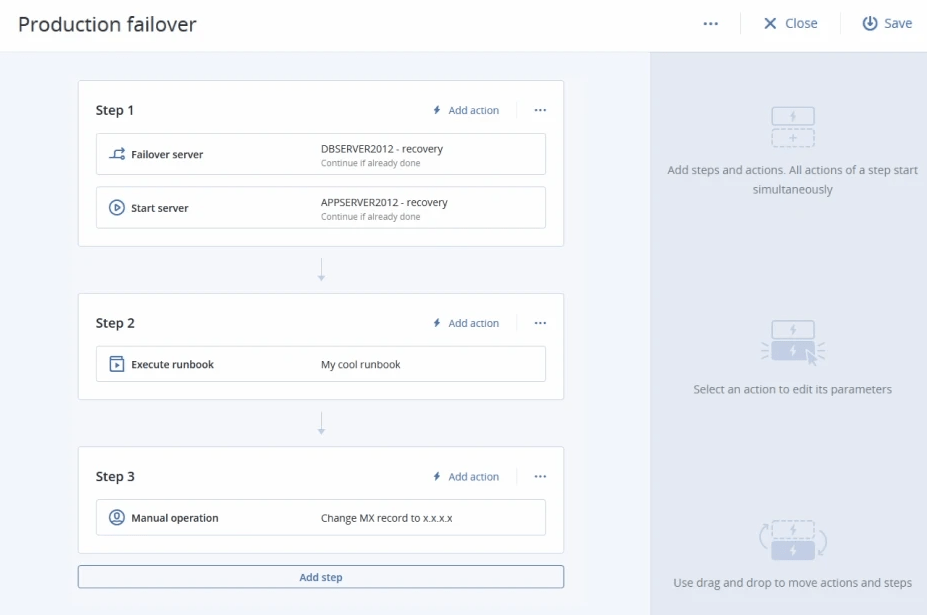Click the Production failover title
Viewport: 927px width, 615px height.
(x=107, y=24)
